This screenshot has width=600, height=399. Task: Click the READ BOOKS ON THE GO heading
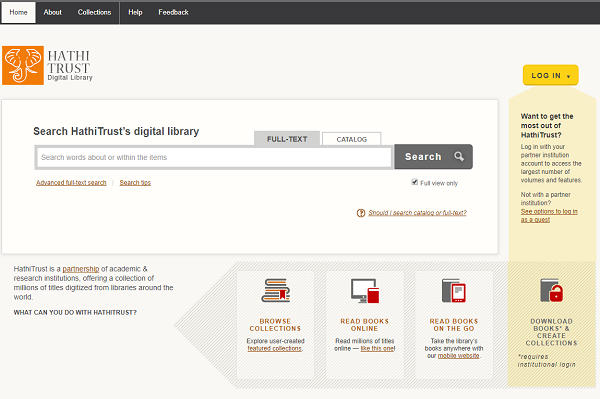[x=453, y=325]
